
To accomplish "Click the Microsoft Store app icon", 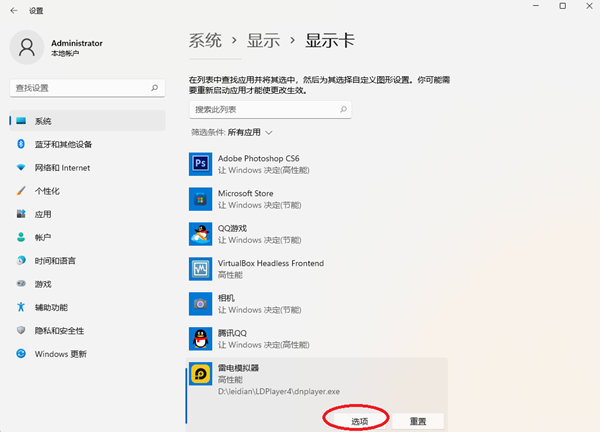I will (x=201, y=199).
